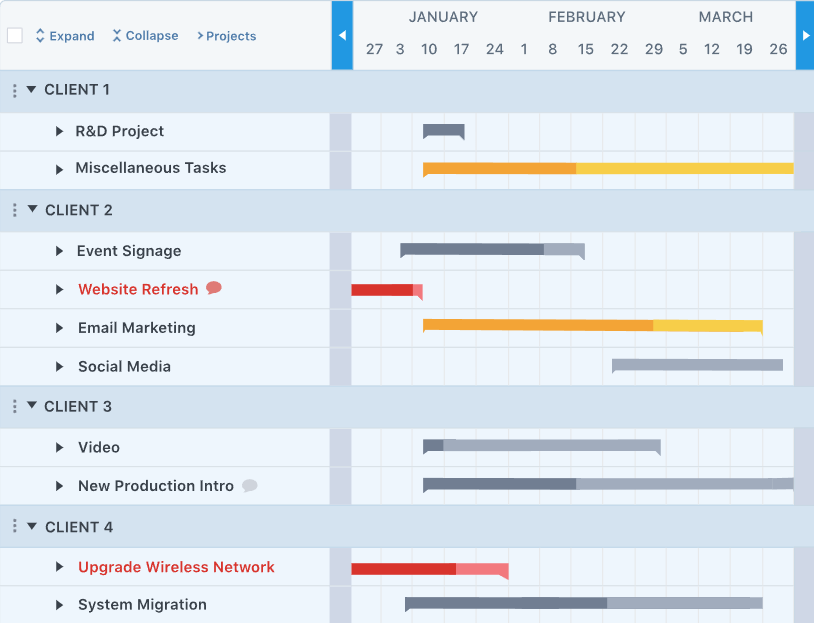This screenshot has width=814, height=623.
Task: Click the Collapse all button
Action: (x=145, y=36)
